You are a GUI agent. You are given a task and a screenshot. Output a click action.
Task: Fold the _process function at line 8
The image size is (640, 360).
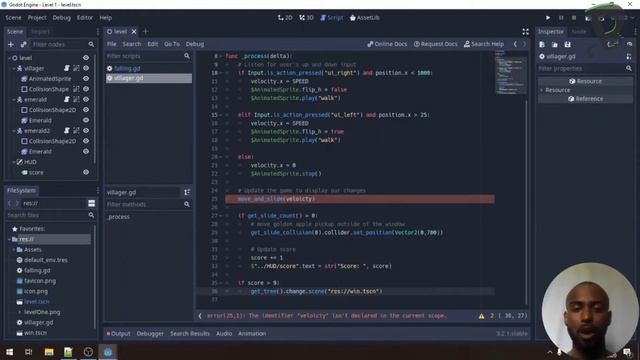221,56
